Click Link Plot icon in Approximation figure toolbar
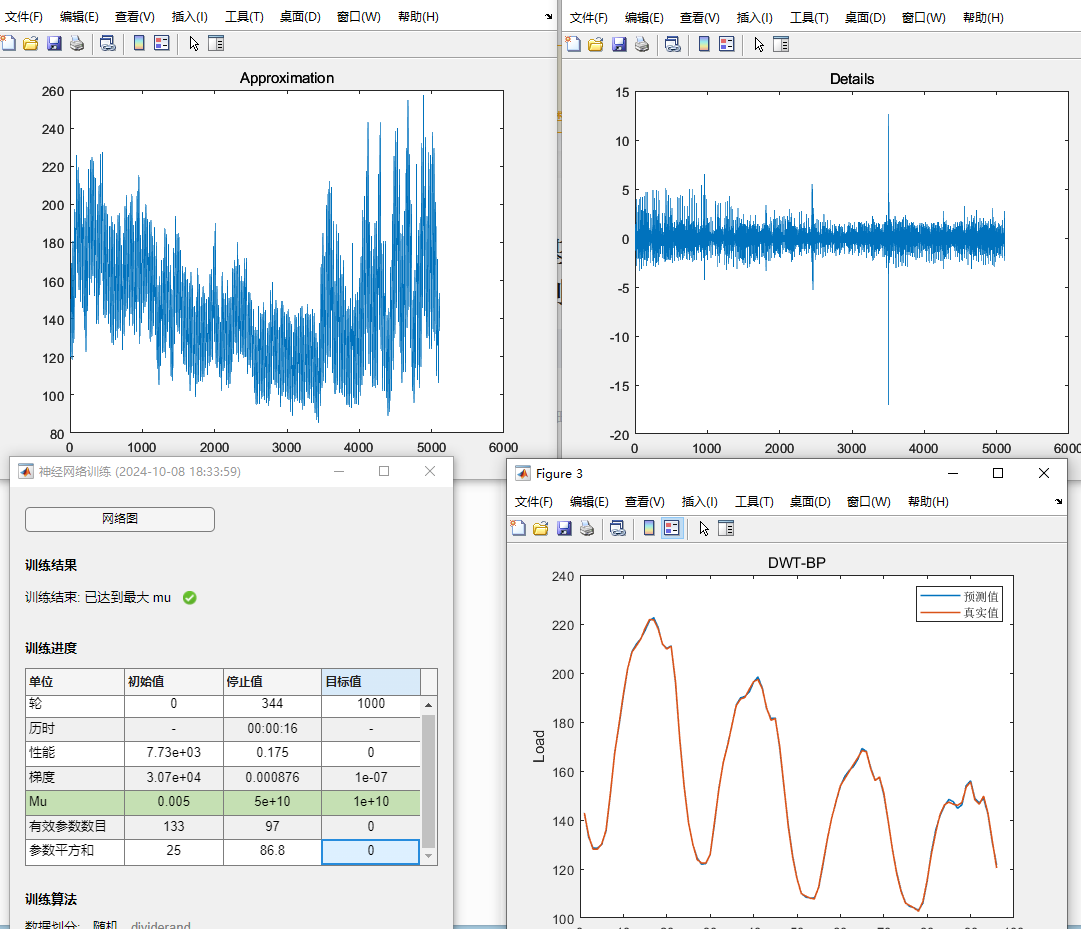1081x929 pixels. (107, 43)
